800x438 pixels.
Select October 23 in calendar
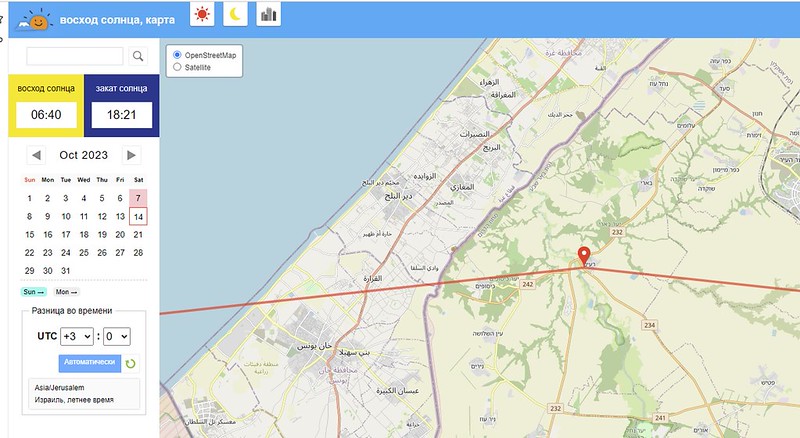pyautogui.click(x=48, y=253)
